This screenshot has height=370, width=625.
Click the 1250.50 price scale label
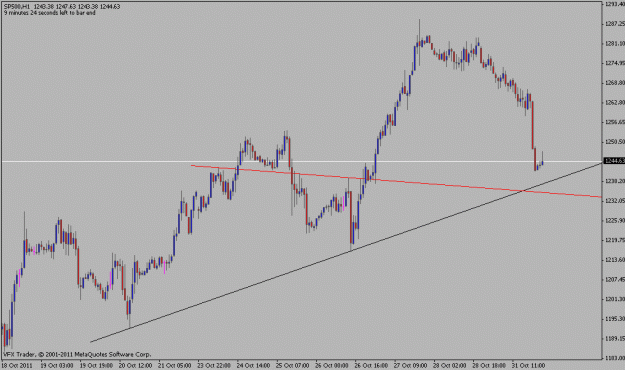pos(615,142)
